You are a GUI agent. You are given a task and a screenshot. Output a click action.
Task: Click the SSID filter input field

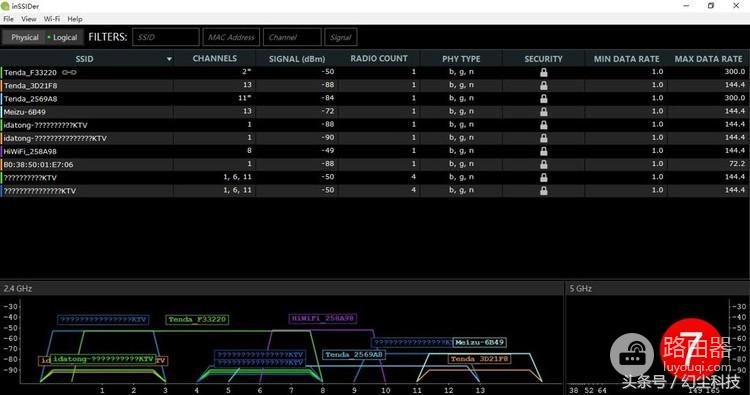point(166,37)
